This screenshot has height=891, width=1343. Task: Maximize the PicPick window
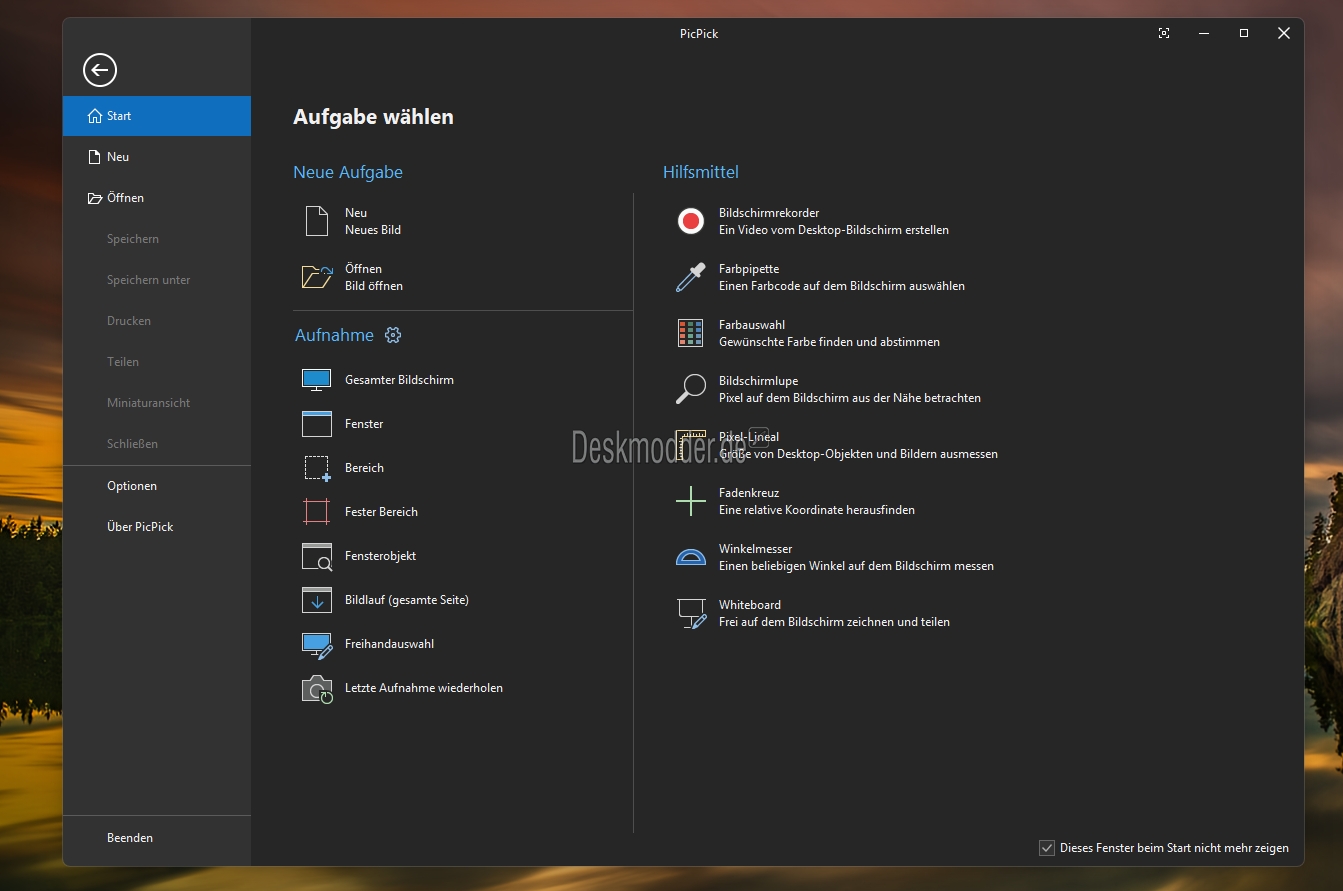(x=1244, y=33)
